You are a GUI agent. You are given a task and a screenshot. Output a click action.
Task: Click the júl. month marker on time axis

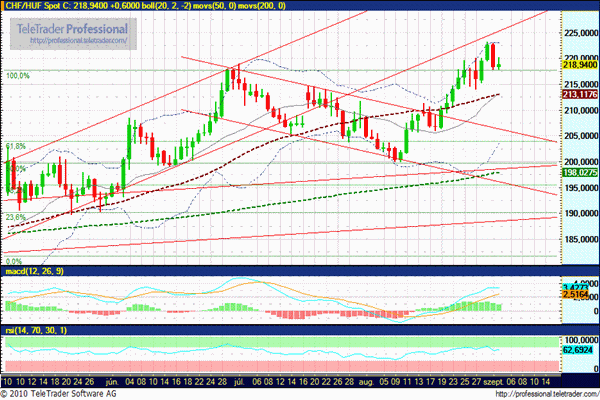pyautogui.click(x=240, y=381)
